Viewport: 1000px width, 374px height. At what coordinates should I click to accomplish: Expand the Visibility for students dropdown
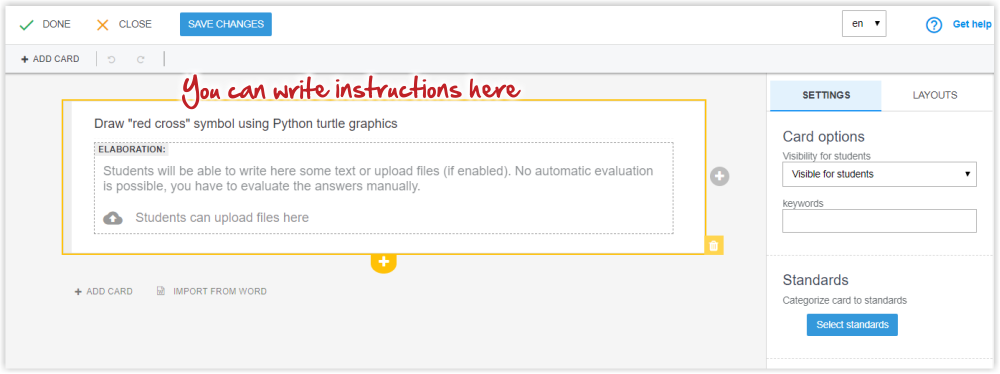point(879,174)
